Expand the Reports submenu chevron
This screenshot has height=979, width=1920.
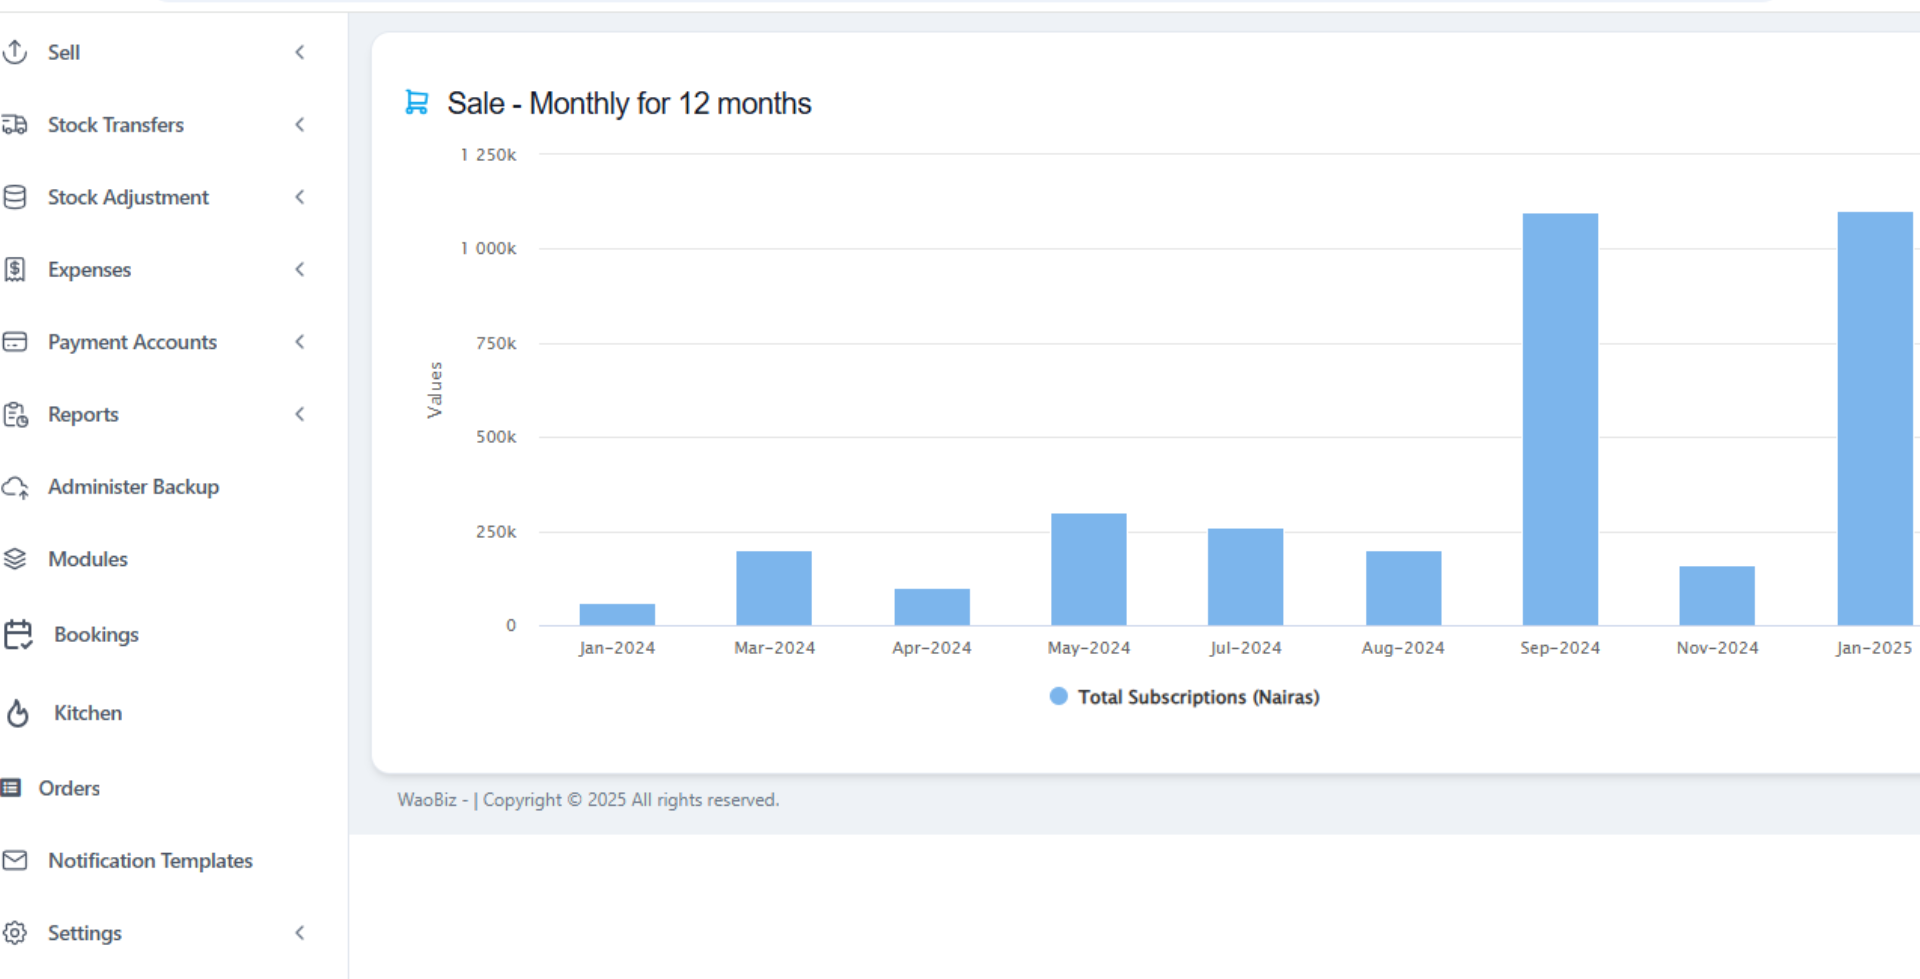pos(300,414)
